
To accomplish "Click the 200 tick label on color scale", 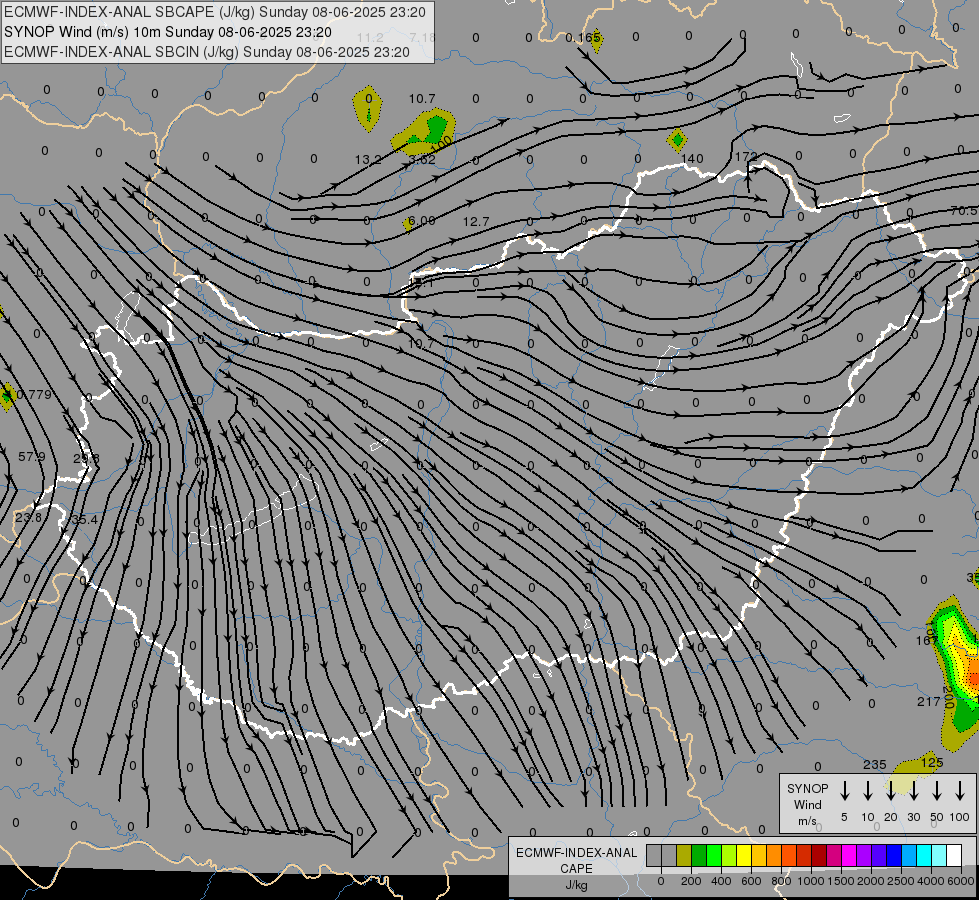I will [691, 881].
